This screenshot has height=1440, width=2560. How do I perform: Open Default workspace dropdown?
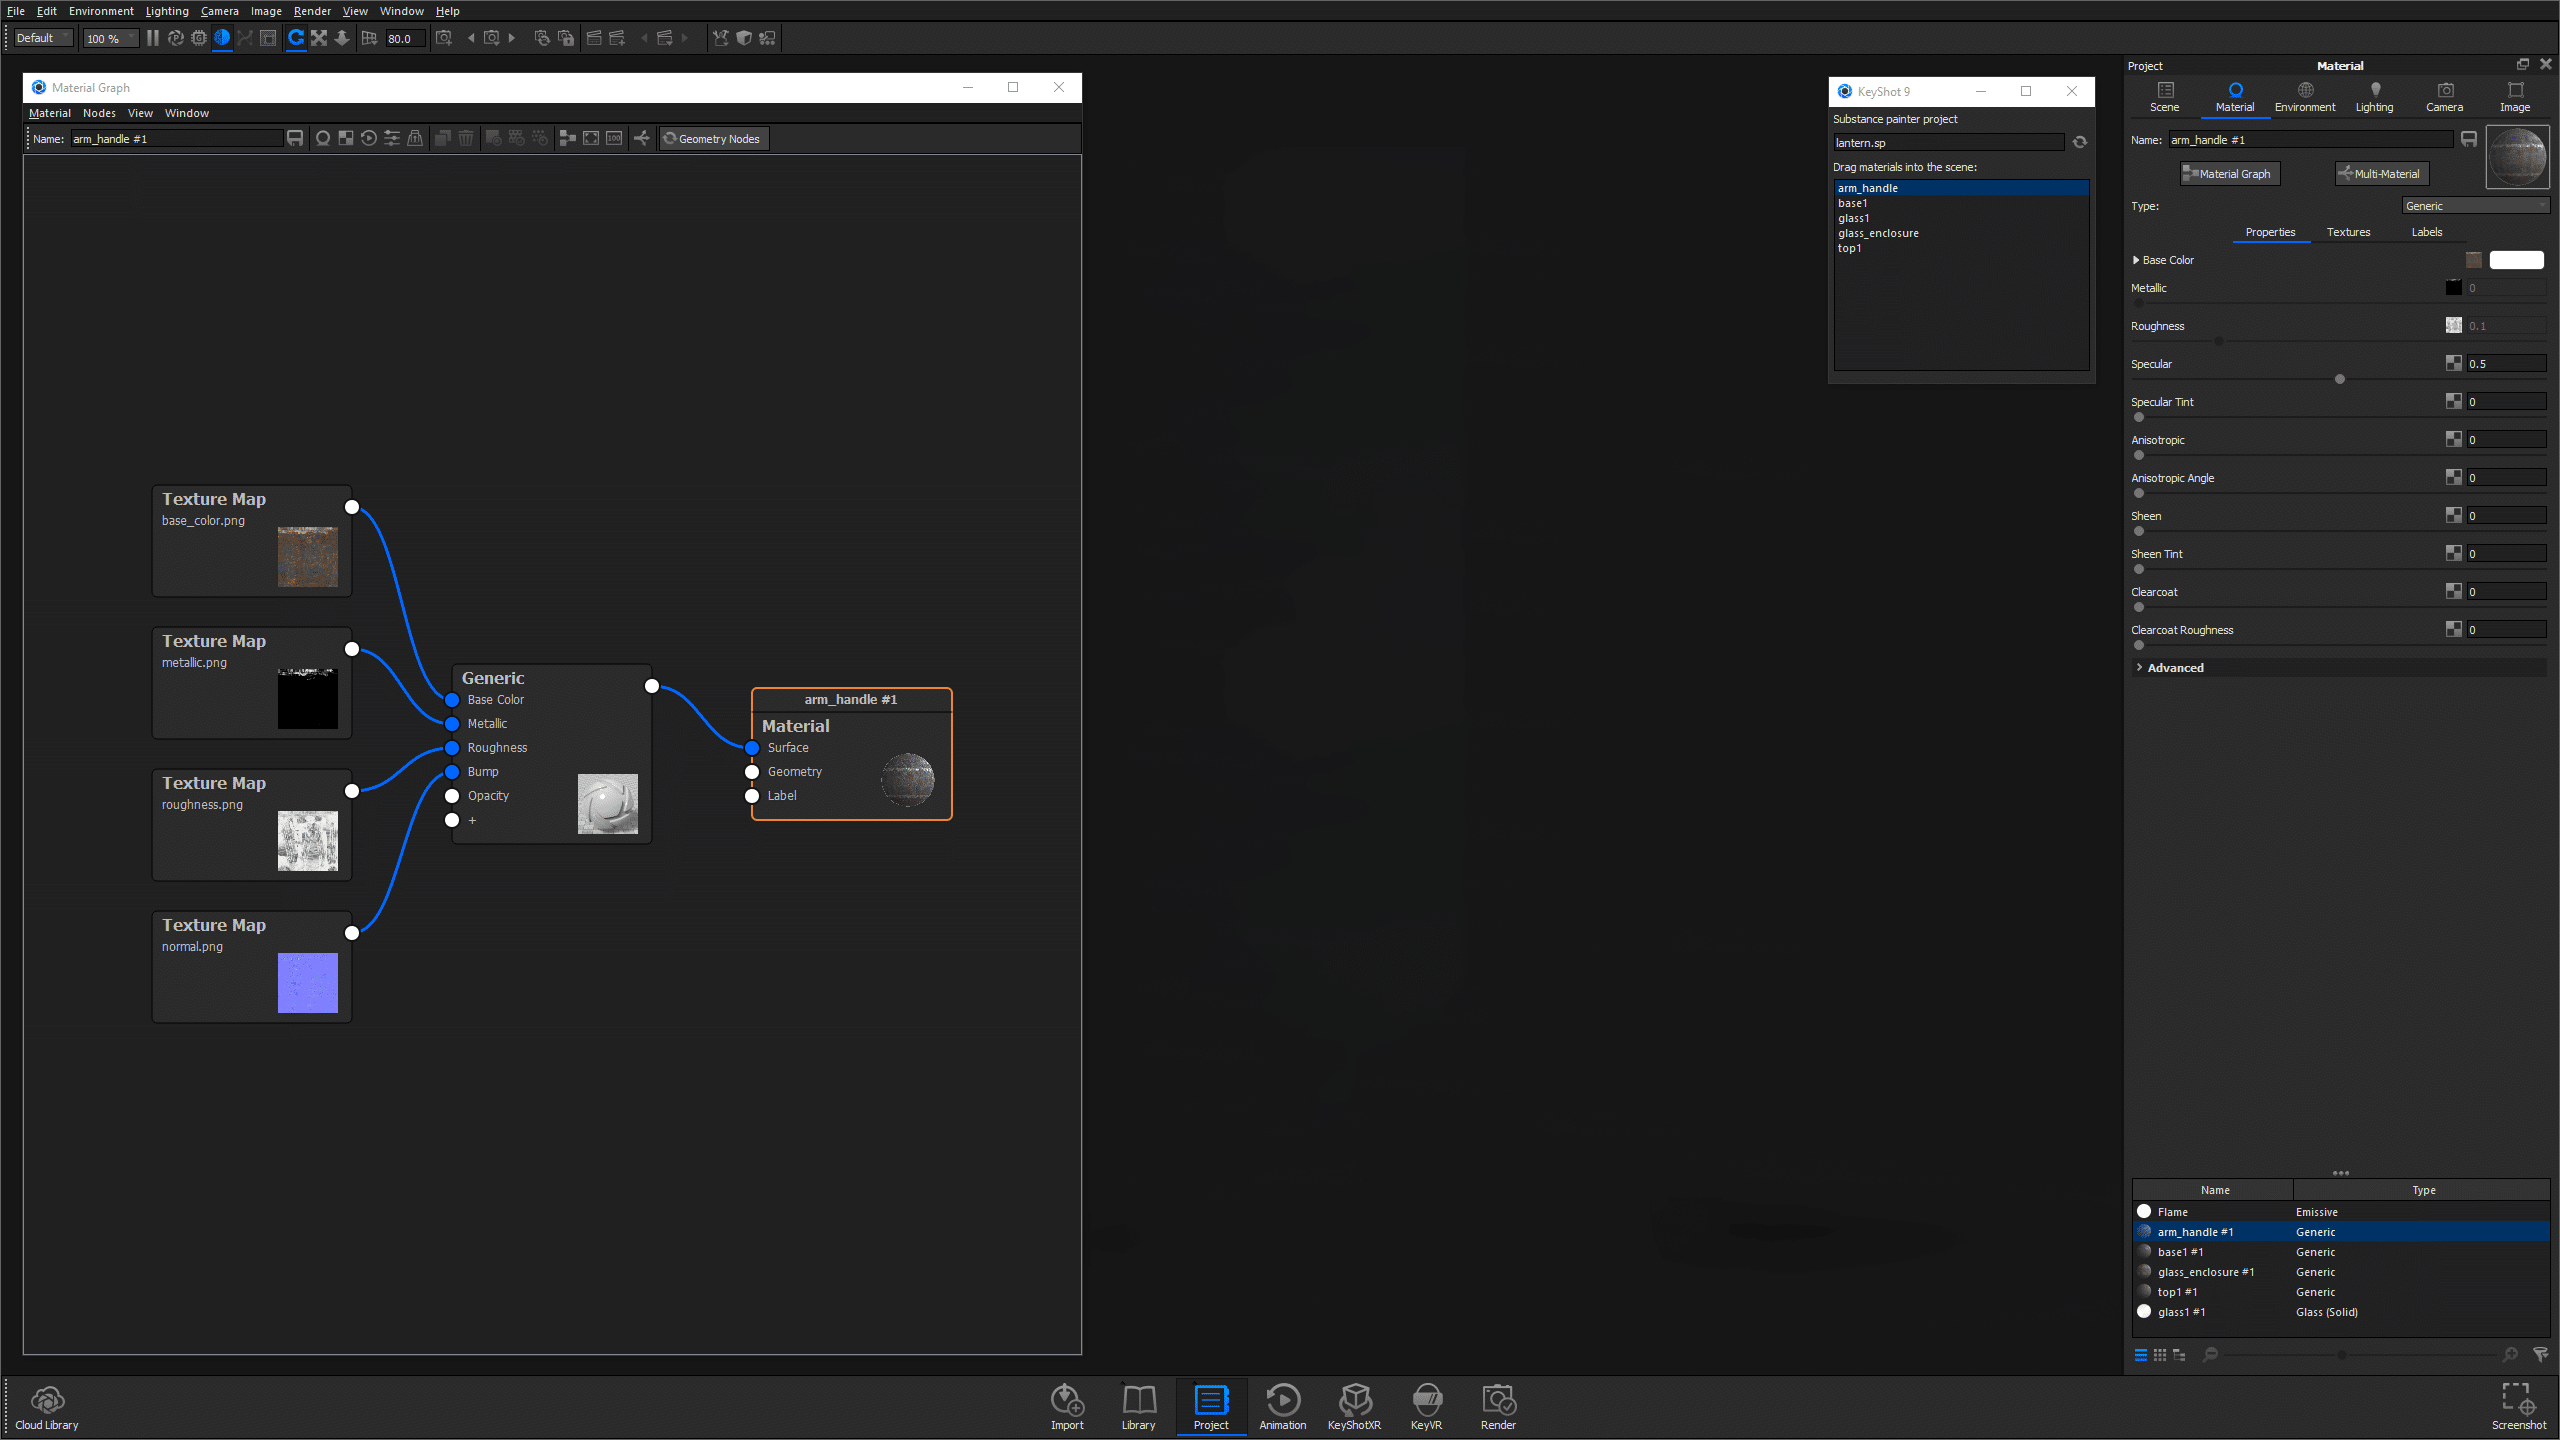pos(43,38)
